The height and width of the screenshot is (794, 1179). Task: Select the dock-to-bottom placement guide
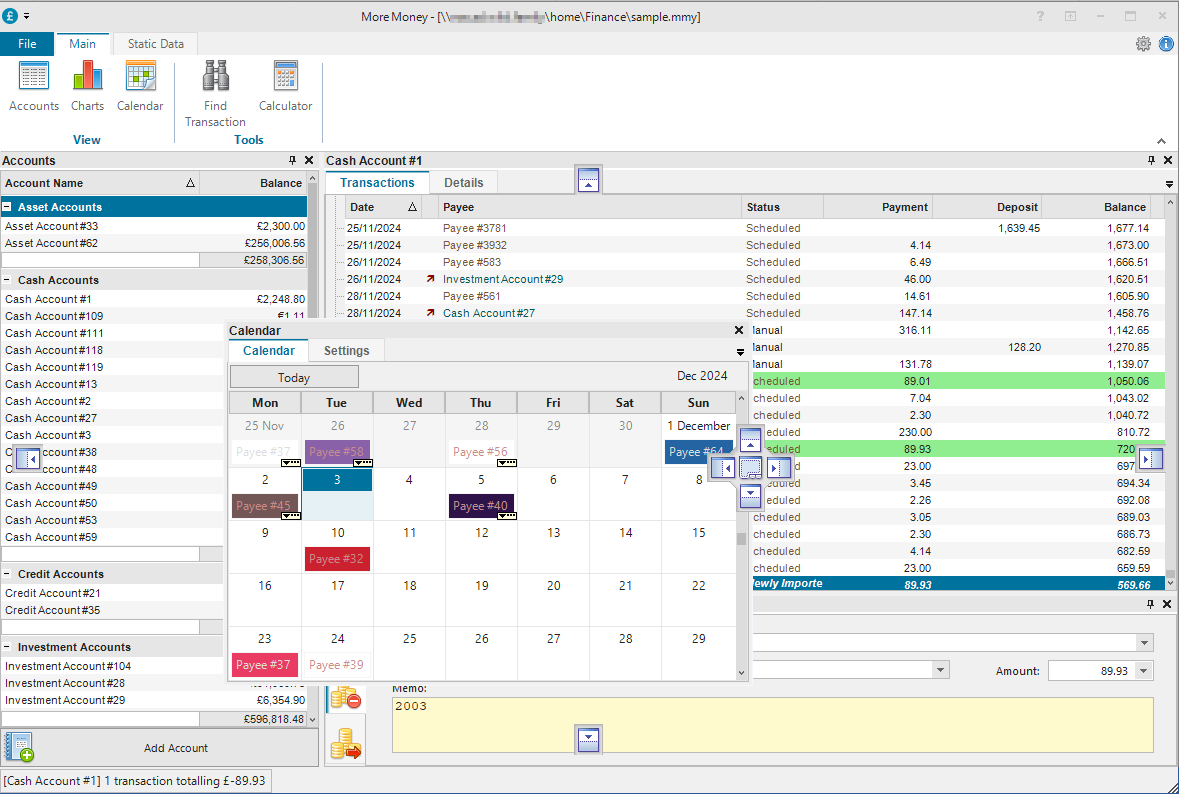(x=750, y=496)
